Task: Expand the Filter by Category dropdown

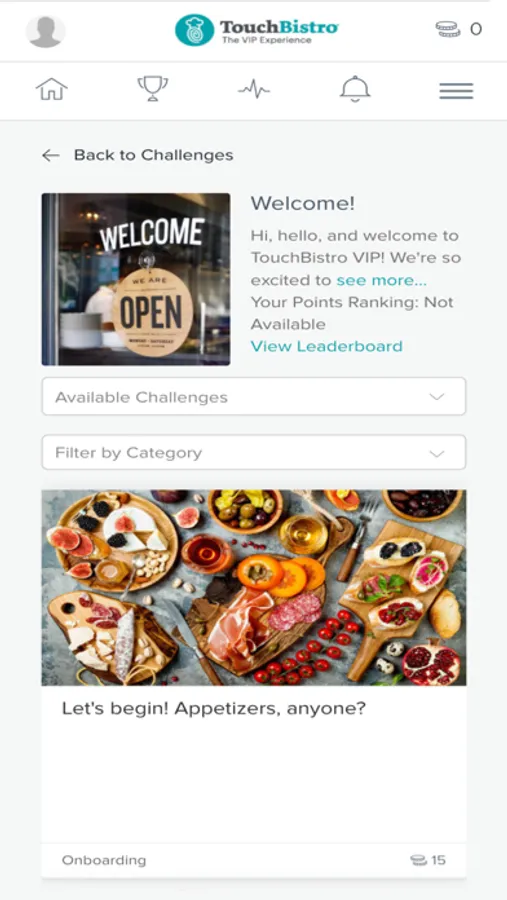Action: pyautogui.click(x=254, y=452)
